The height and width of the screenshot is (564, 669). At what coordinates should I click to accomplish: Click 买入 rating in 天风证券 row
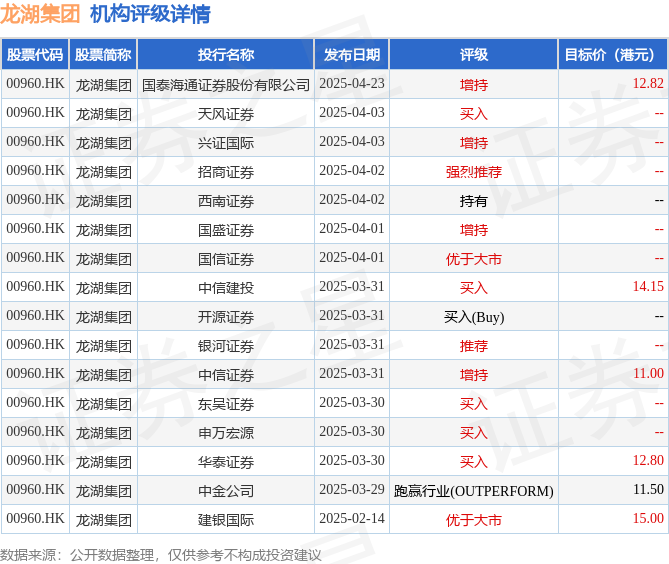click(474, 114)
